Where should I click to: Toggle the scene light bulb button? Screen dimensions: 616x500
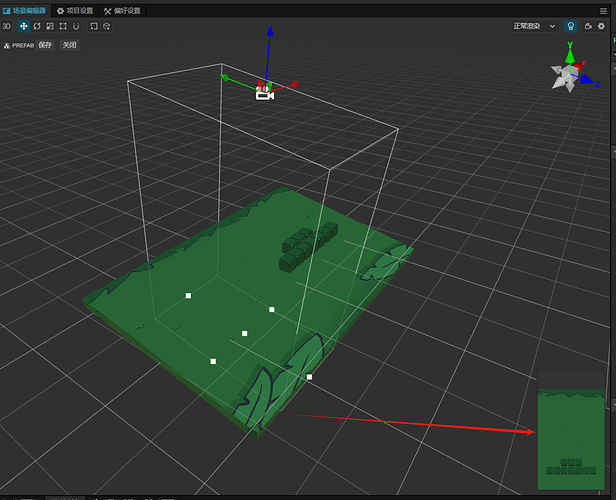(x=570, y=26)
